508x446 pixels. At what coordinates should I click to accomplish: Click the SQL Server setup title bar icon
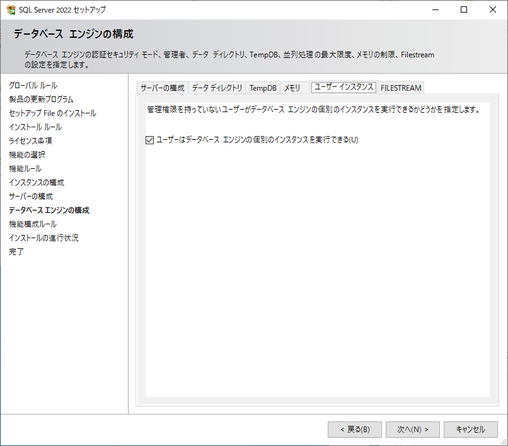[11, 10]
